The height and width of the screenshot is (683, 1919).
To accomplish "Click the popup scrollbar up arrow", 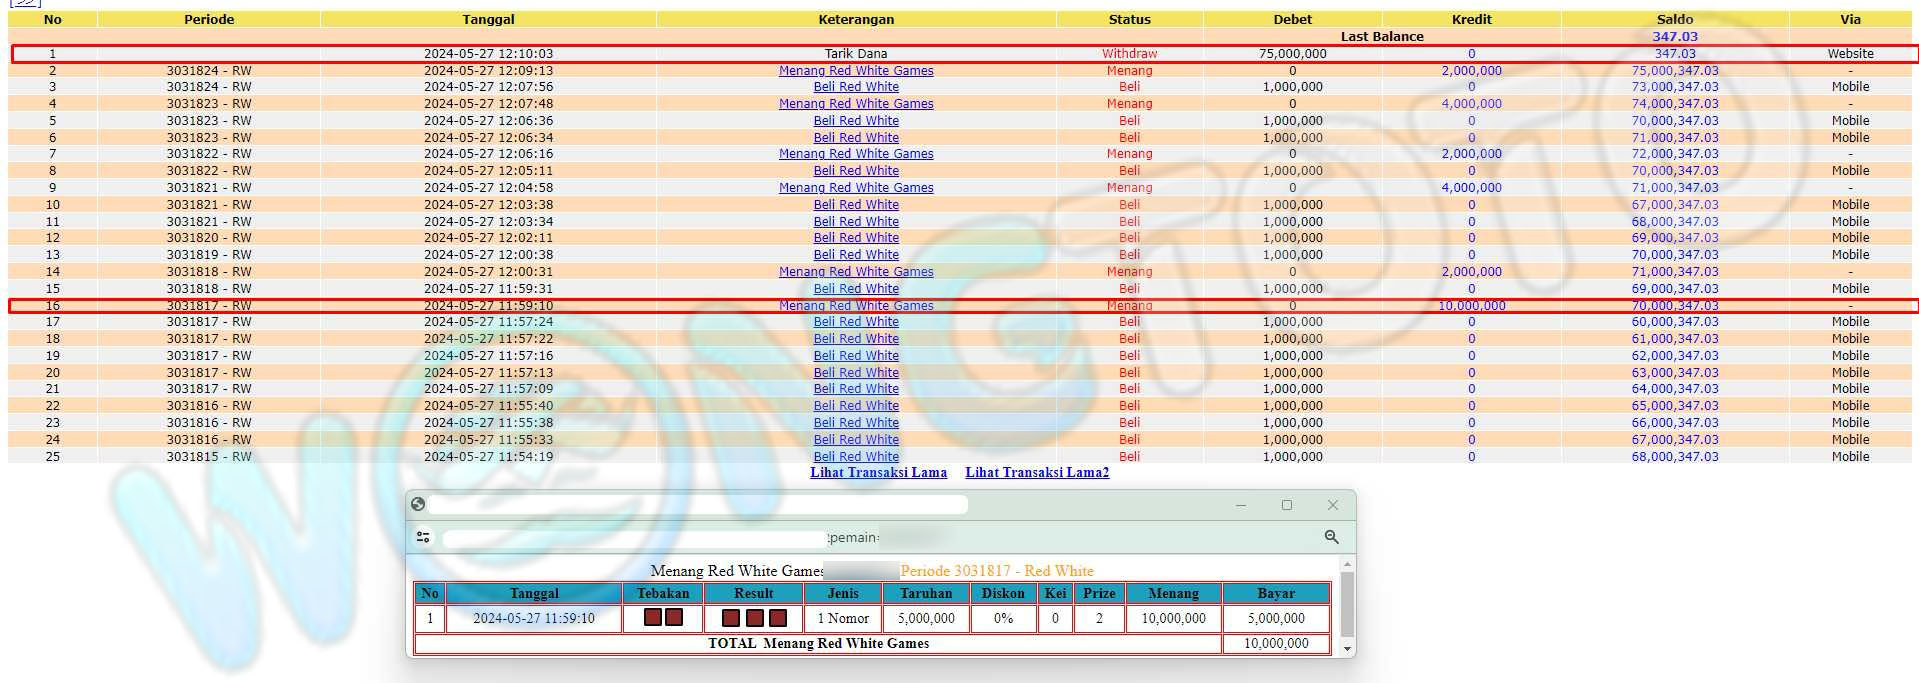I will tap(1347, 565).
